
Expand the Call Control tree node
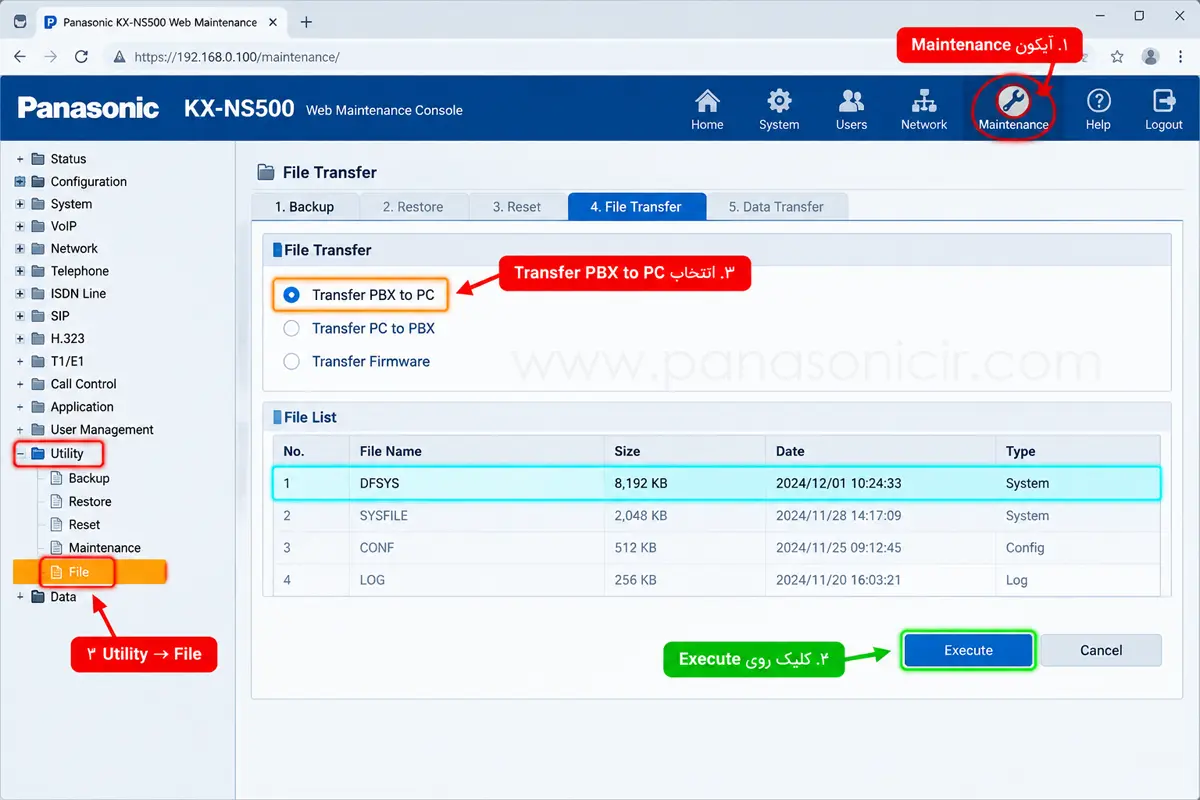(20, 384)
